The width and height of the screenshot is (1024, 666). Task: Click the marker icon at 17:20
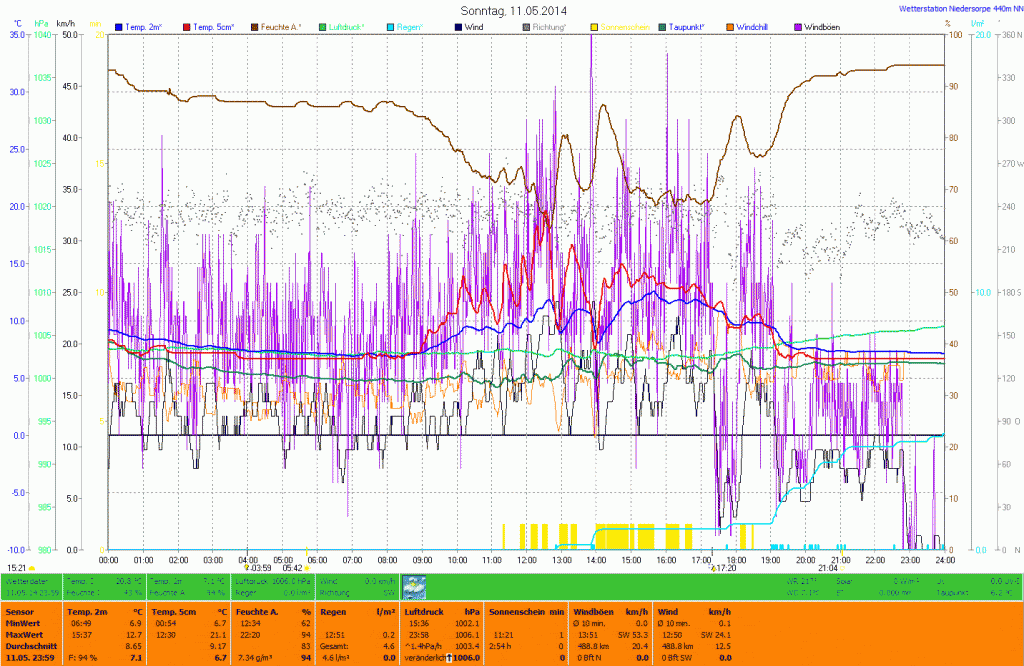tap(714, 568)
